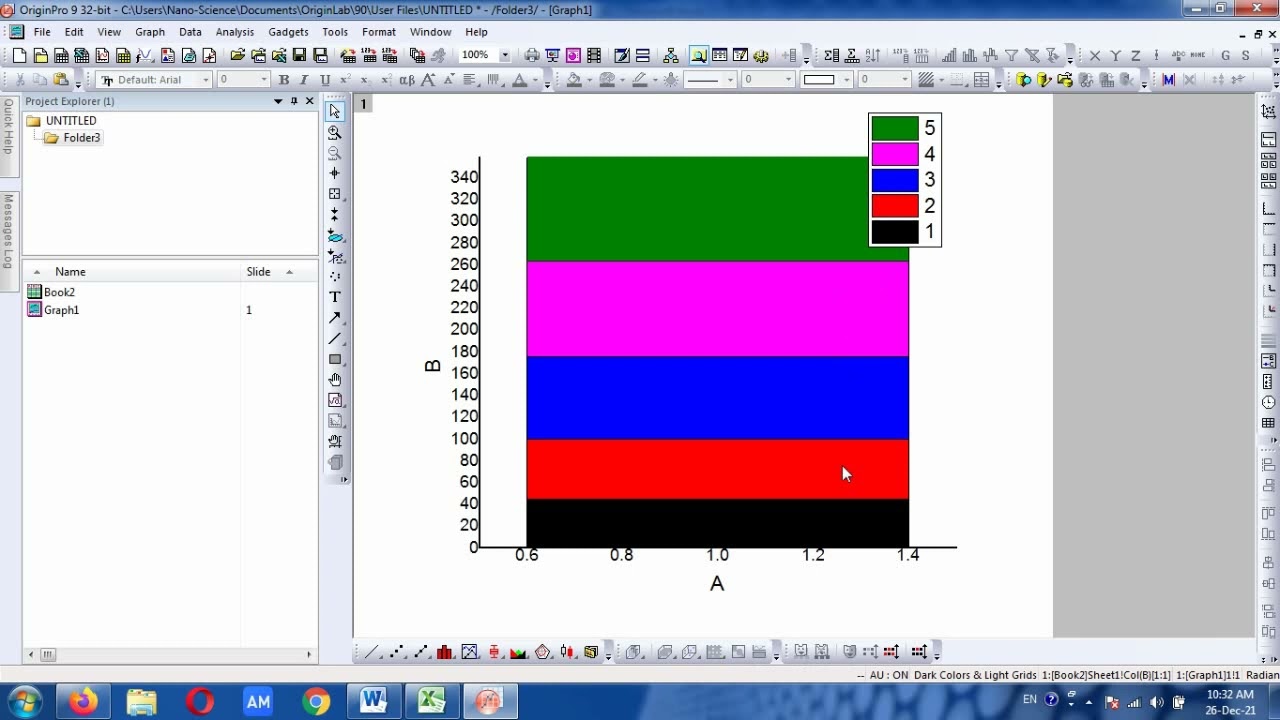Open Microsoft Word from the taskbar
1280x720 pixels.
point(374,702)
